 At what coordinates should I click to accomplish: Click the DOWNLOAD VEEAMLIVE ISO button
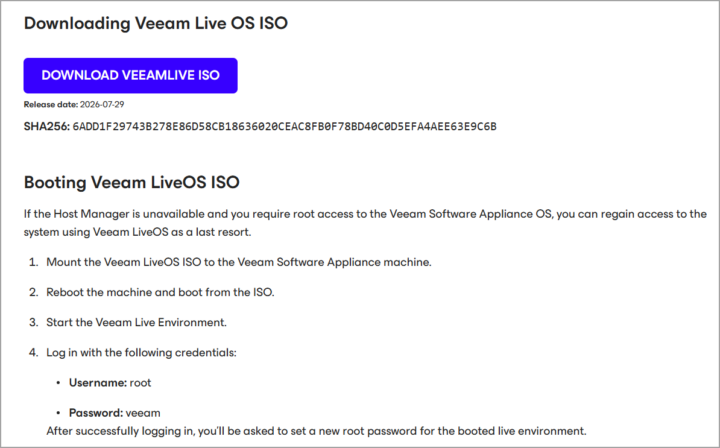(130, 75)
